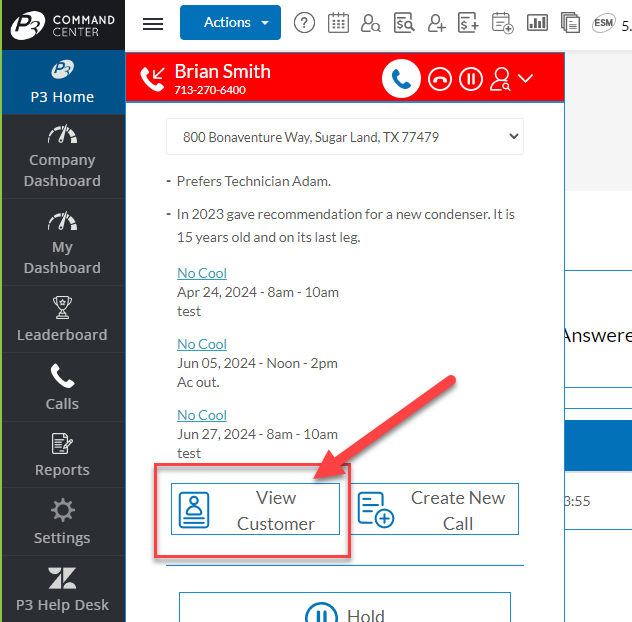
Task: Open Settings in sidebar
Action: click(x=63, y=522)
